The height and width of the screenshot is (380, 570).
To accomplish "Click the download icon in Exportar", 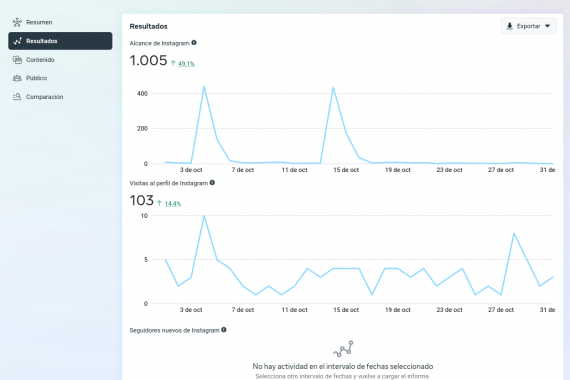I will coord(510,26).
